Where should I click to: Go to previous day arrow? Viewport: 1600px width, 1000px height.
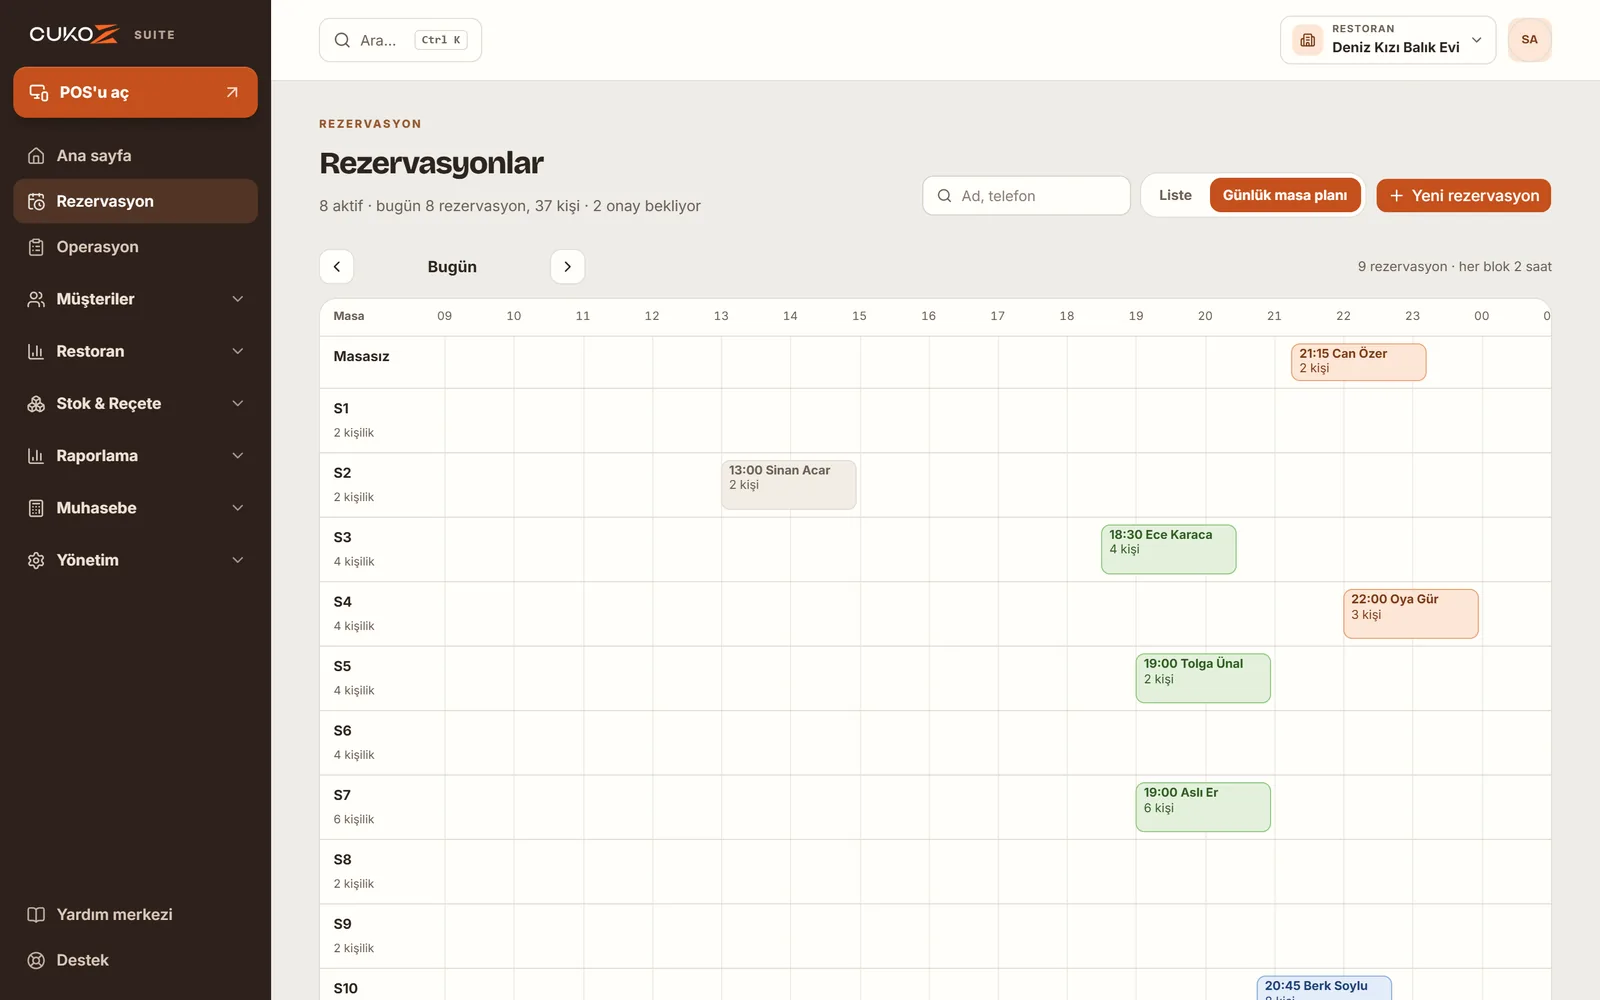(x=337, y=267)
